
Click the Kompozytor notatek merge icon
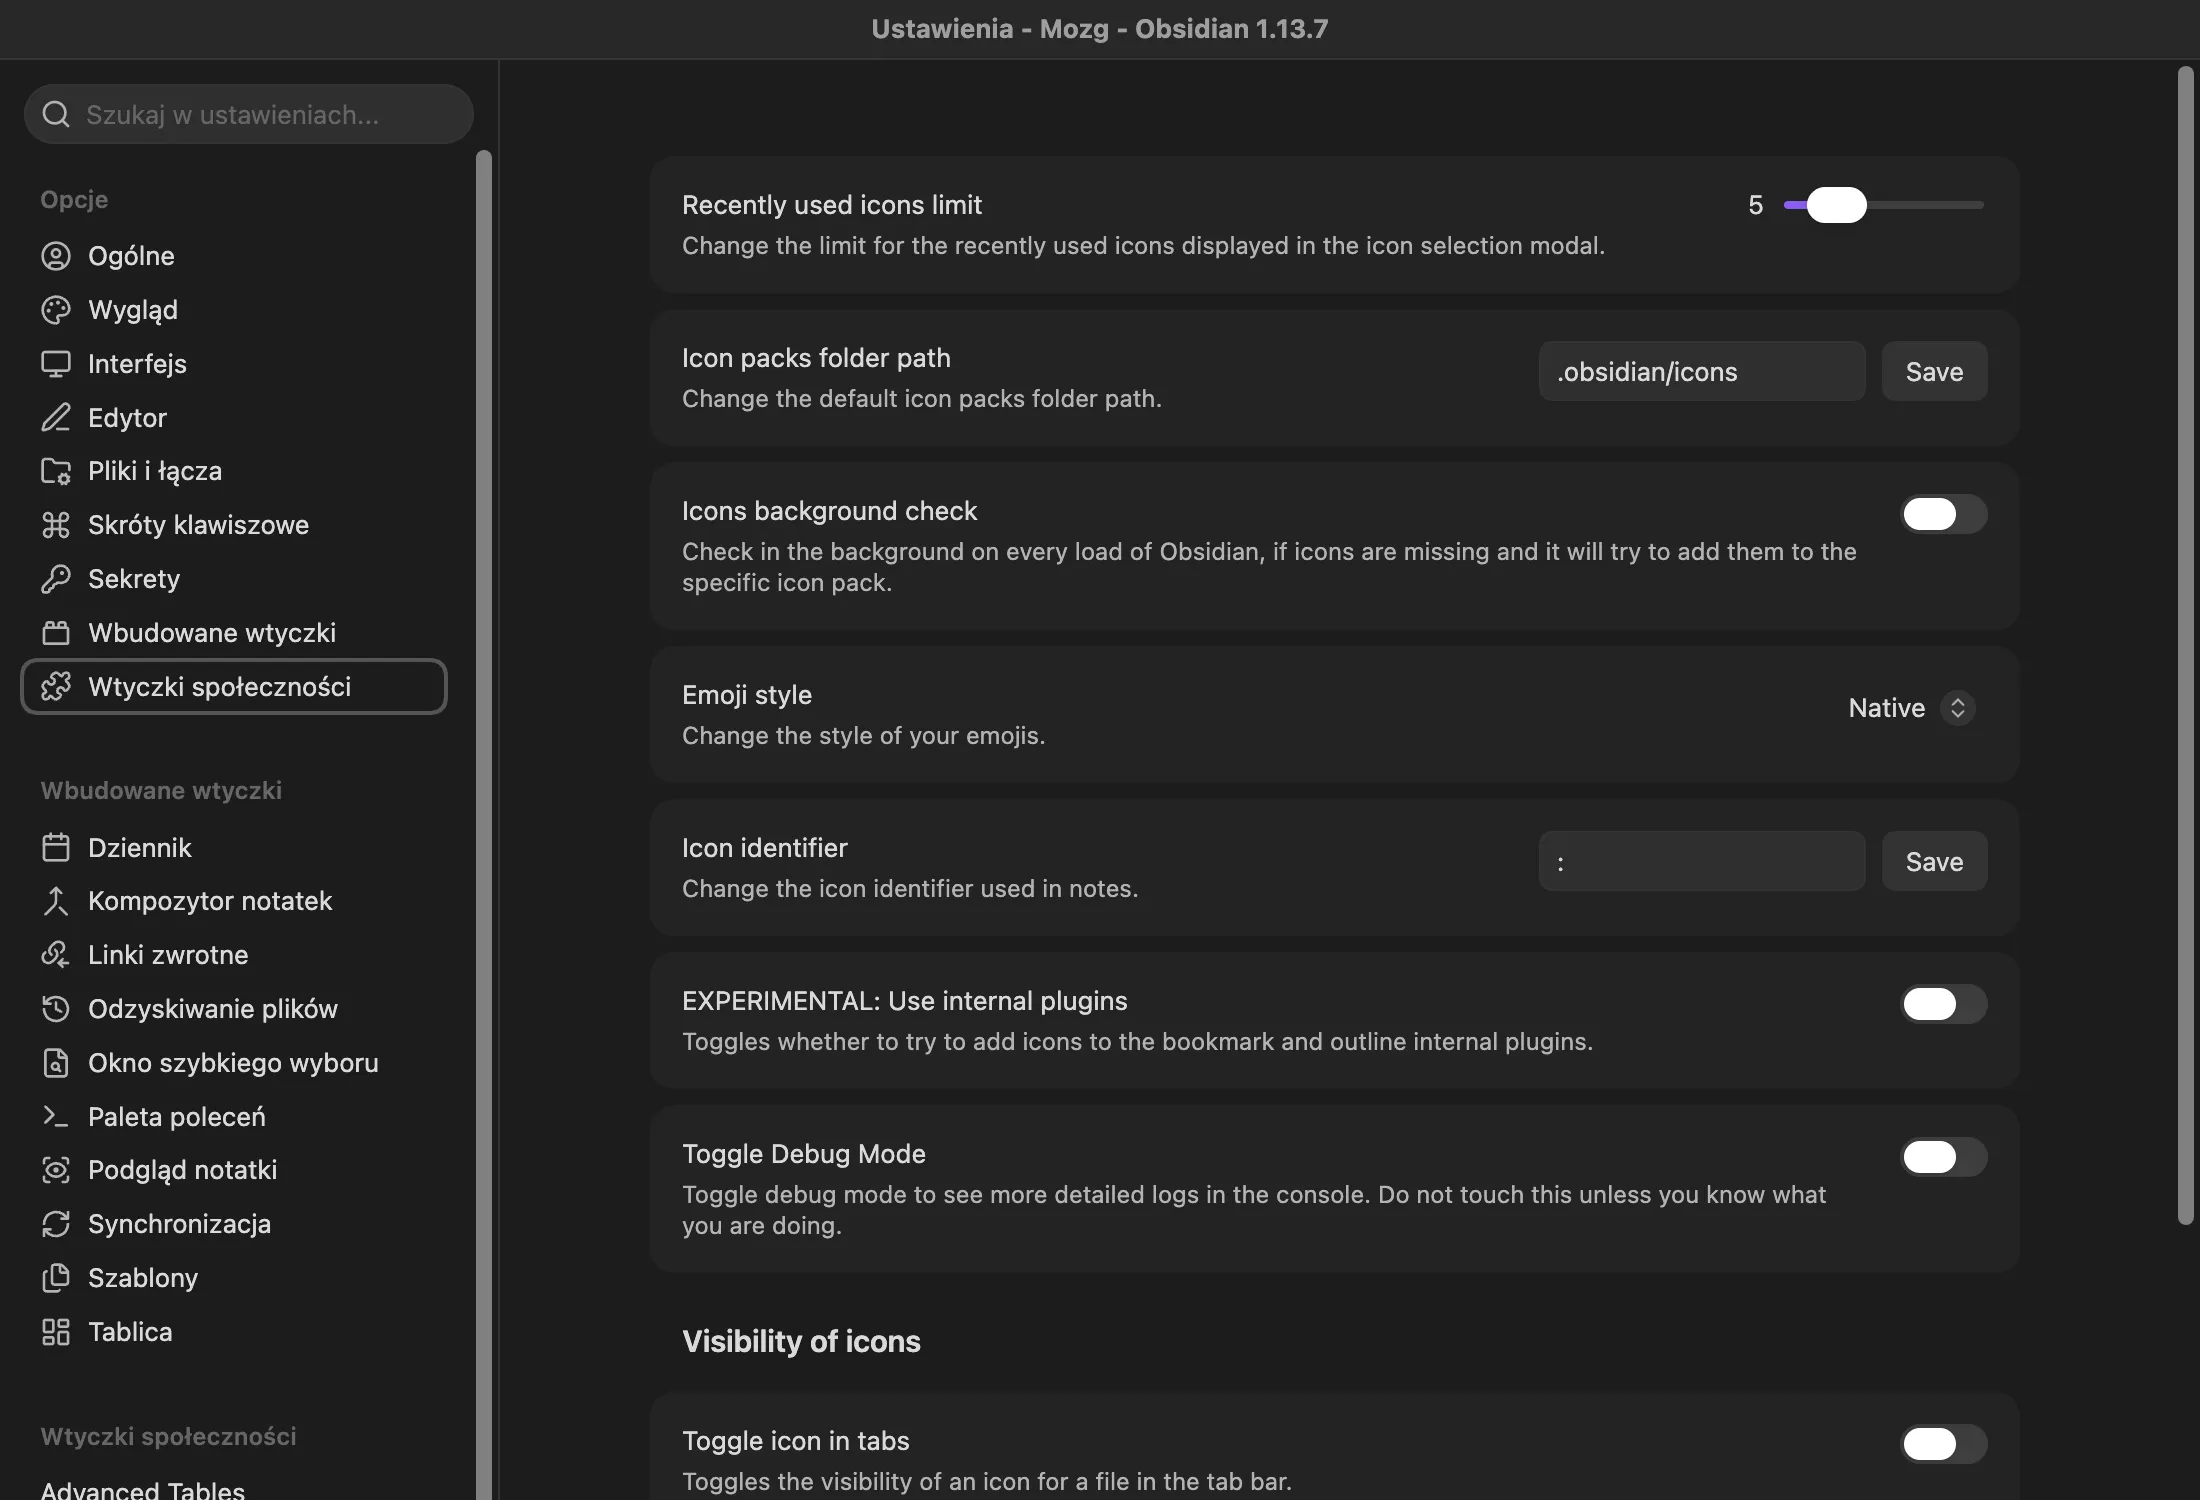click(x=56, y=901)
